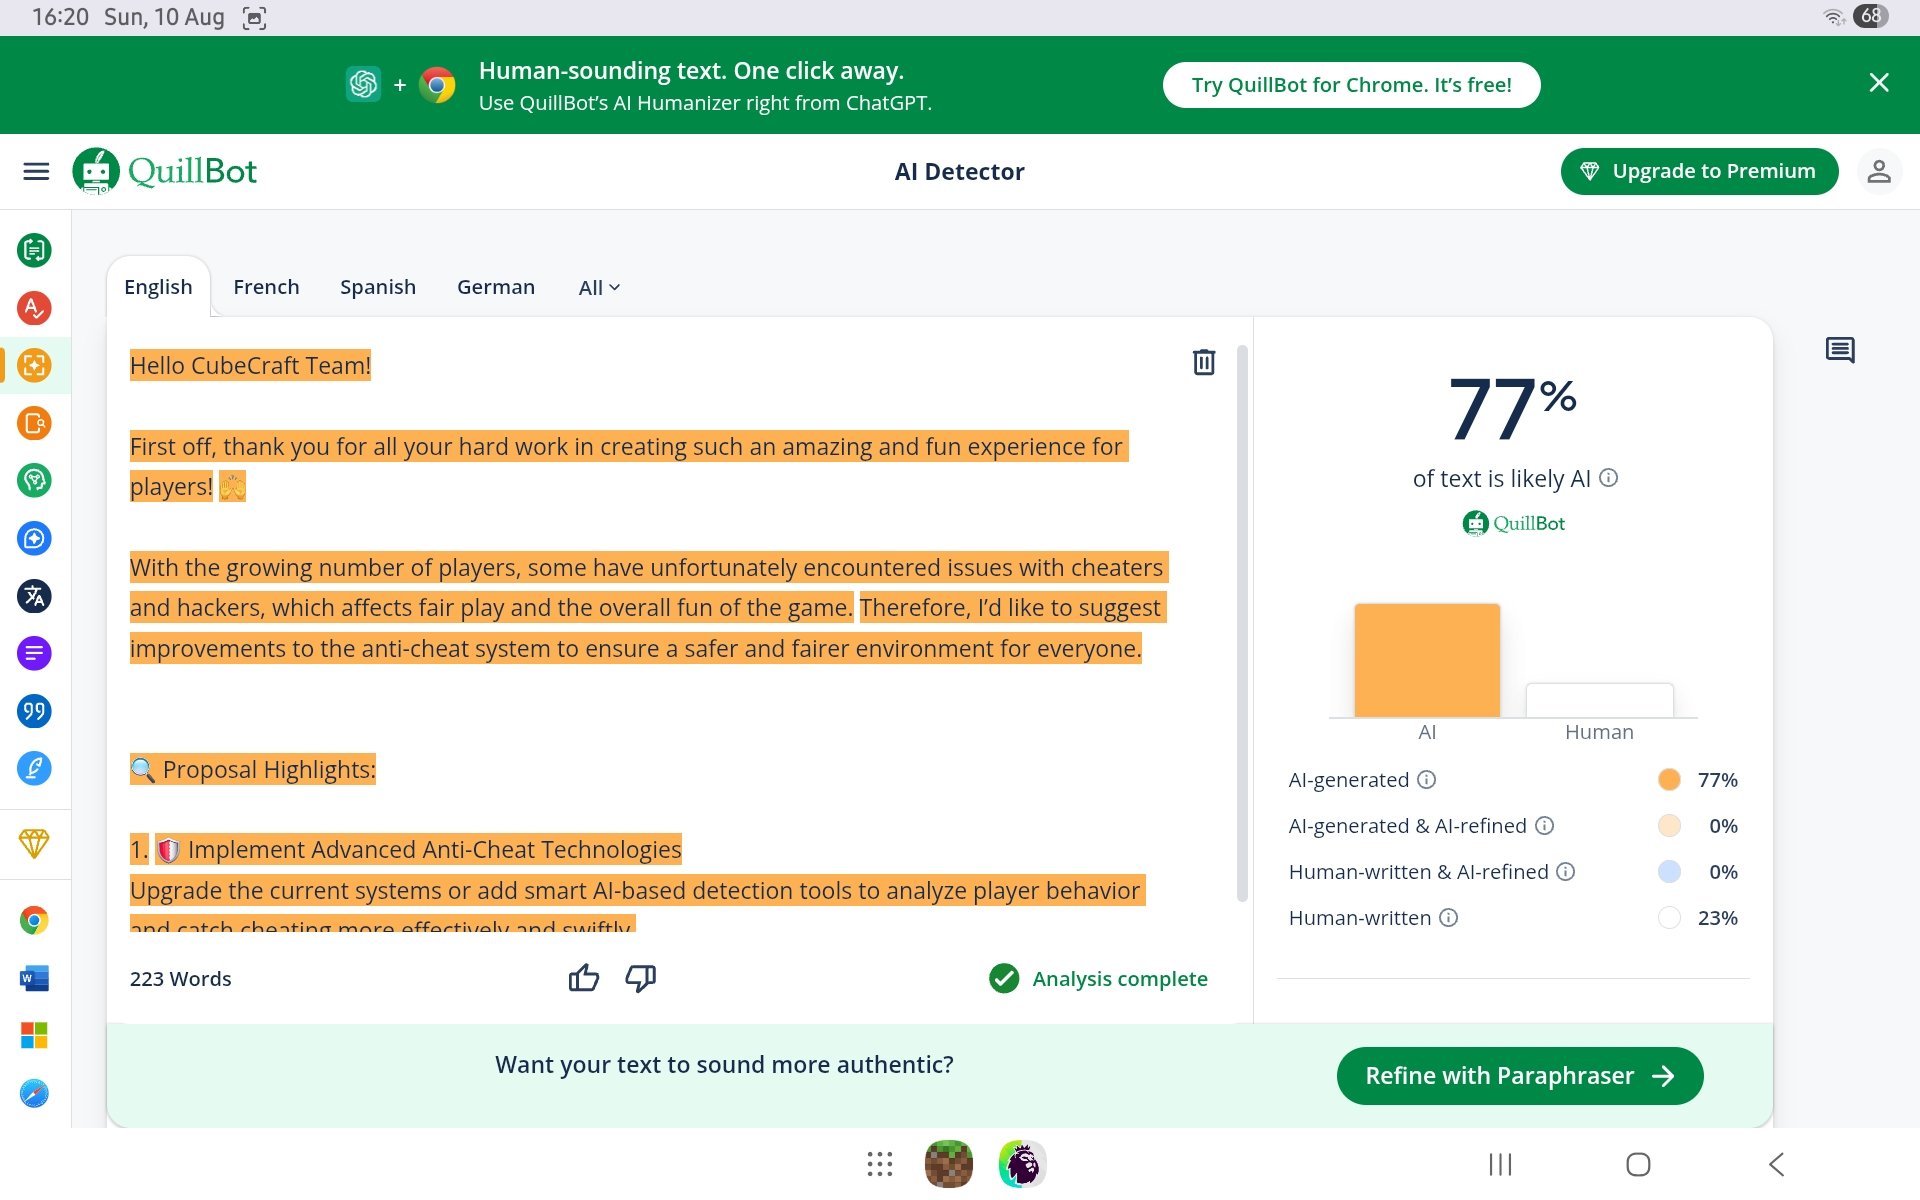This screenshot has height=1200, width=1920.
Task: Open the AI Chat sidebar tool
Action: [34, 539]
